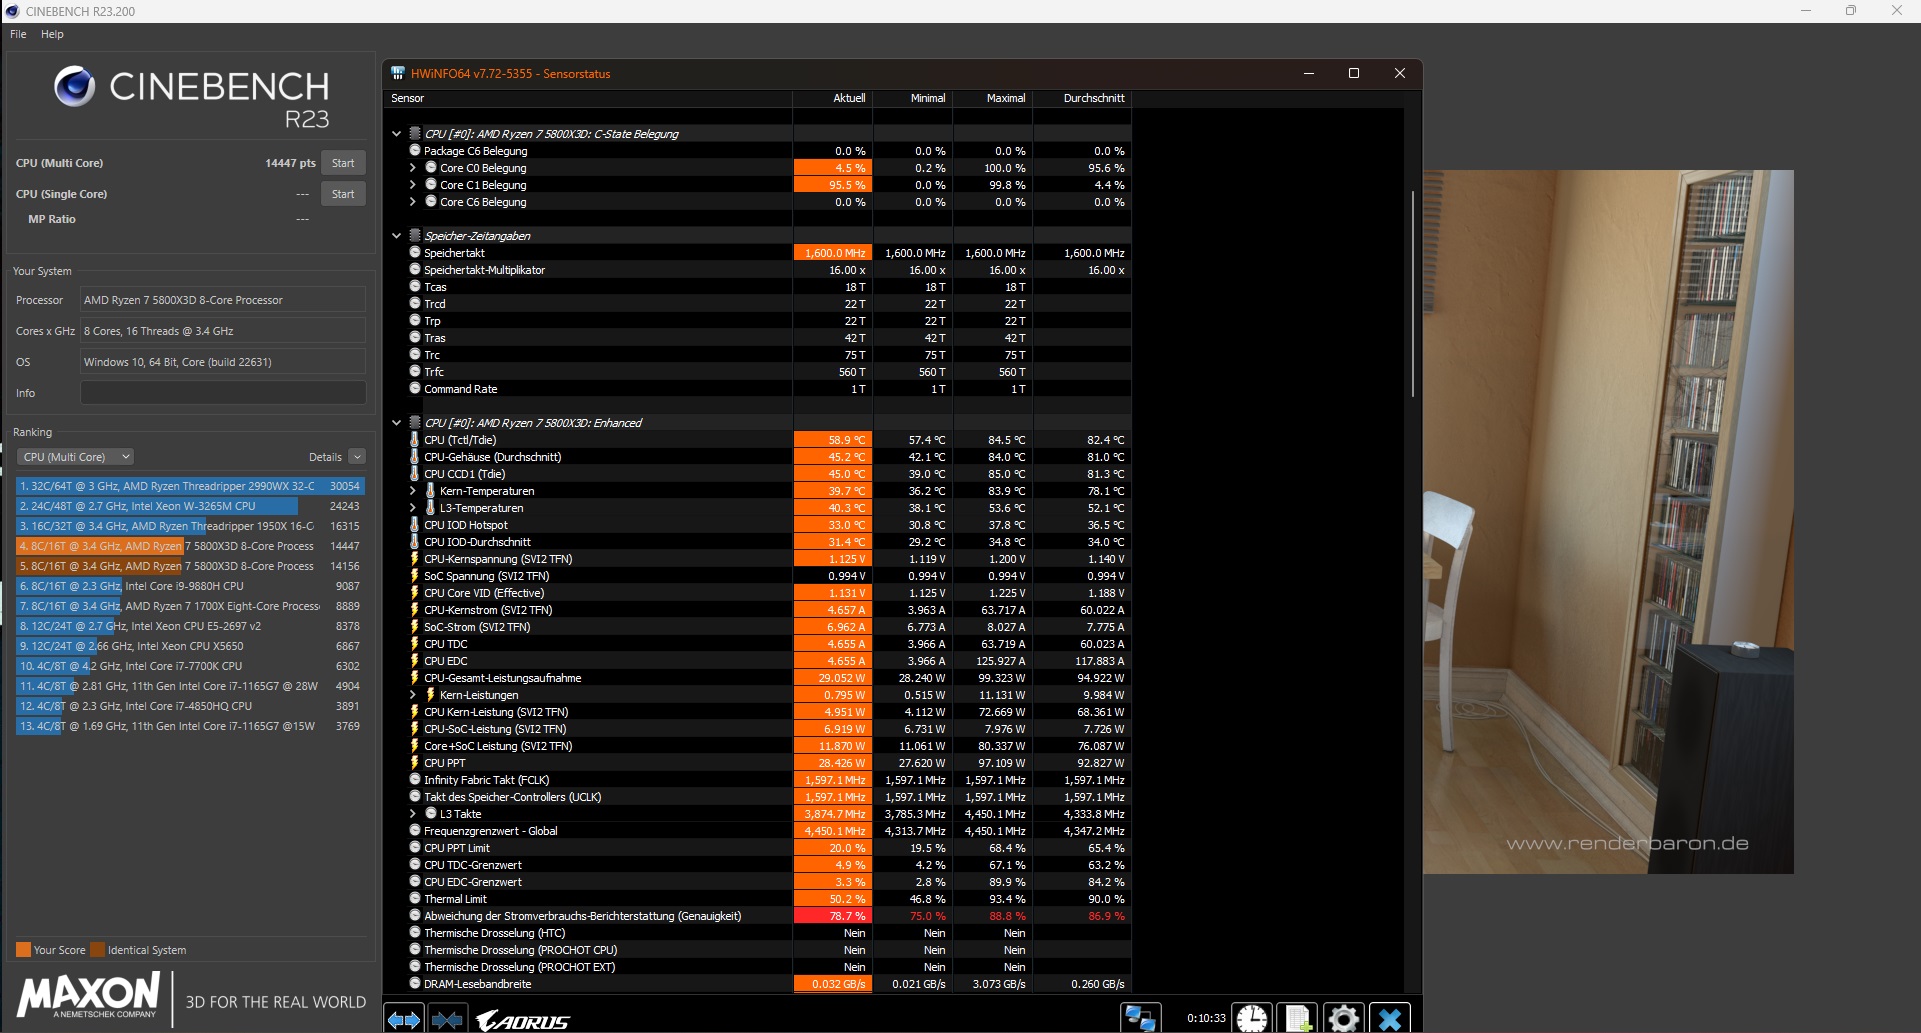Select ranking row Xeon E5-2697 v2
The height and width of the screenshot is (1033, 1921).
point(190,626)
